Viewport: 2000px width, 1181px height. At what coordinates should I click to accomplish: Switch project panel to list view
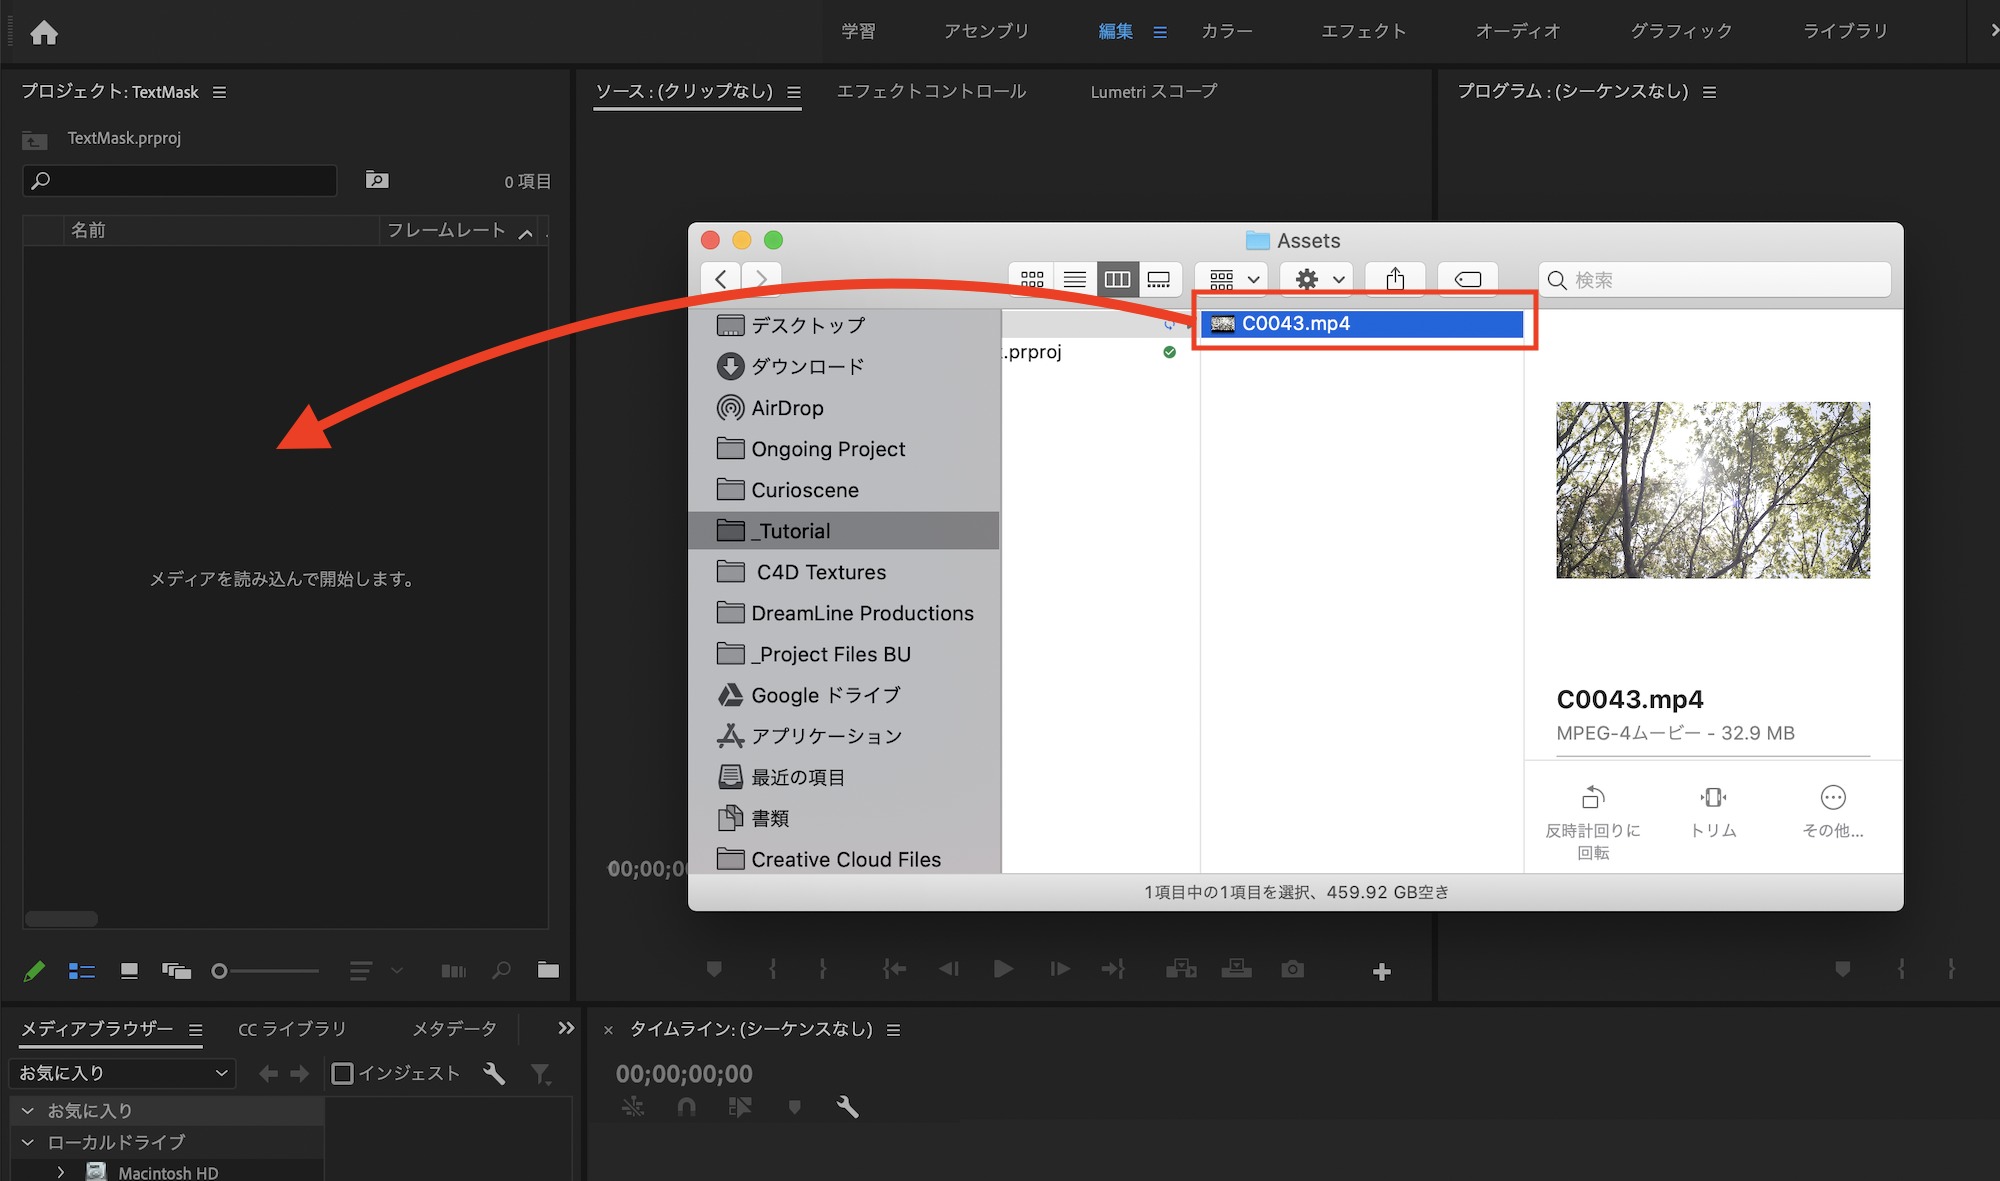[x=81, y=970]
